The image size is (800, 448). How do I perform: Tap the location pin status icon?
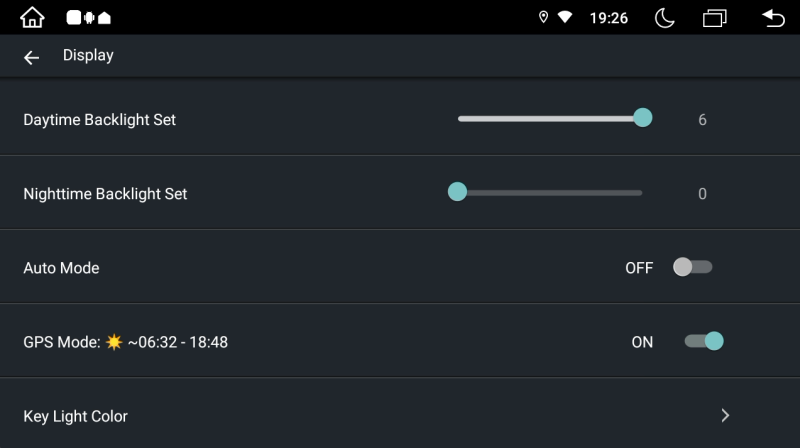[543, 17]
